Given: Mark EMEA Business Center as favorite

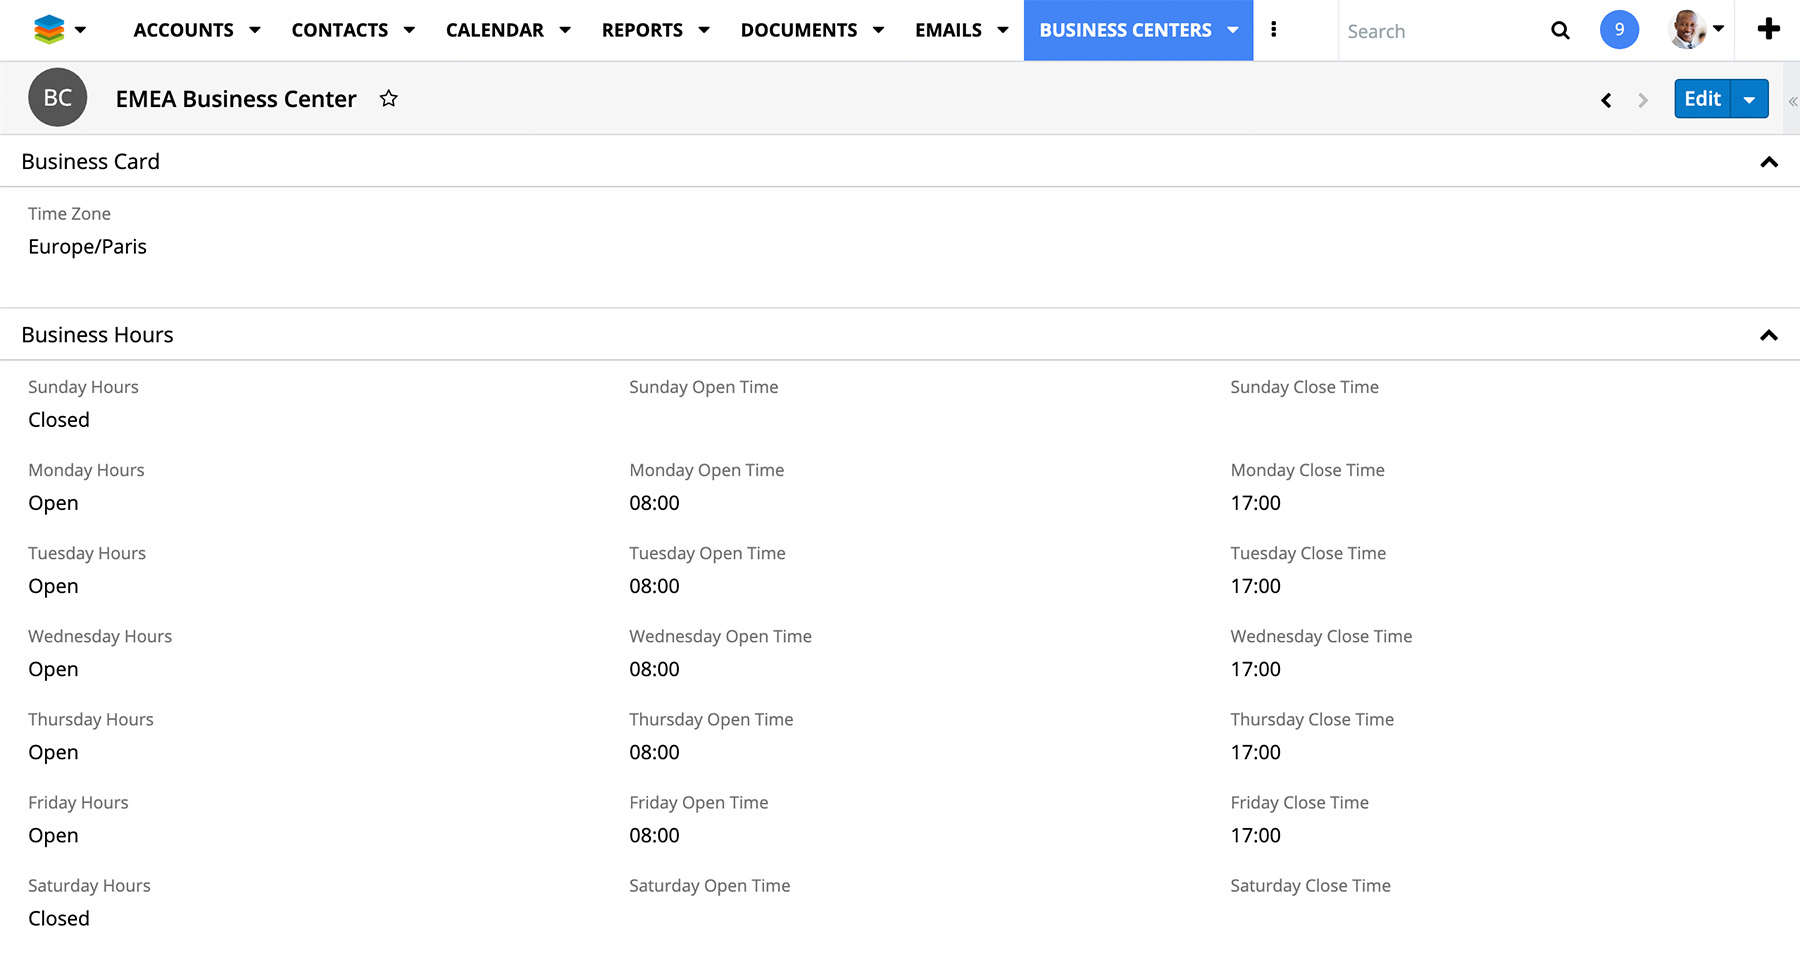Looking at the screenshot, I should (x=389, y=98).
